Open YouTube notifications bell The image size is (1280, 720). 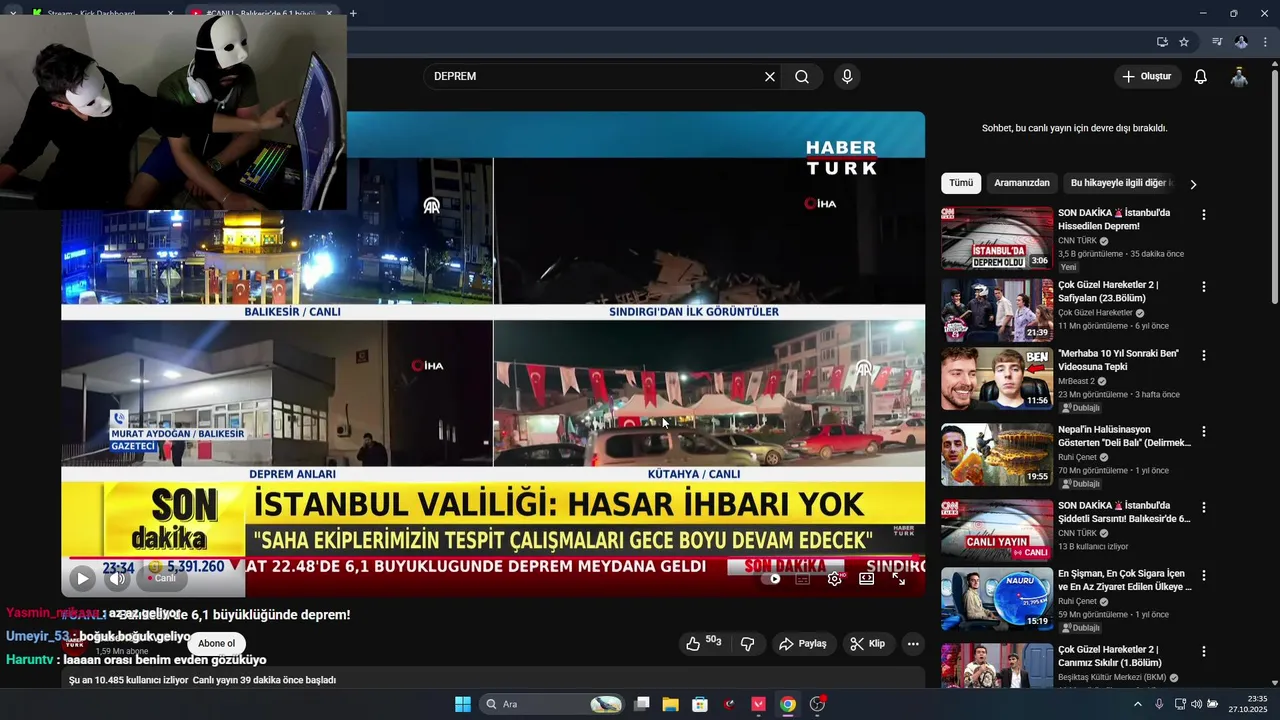point(1201,77)
